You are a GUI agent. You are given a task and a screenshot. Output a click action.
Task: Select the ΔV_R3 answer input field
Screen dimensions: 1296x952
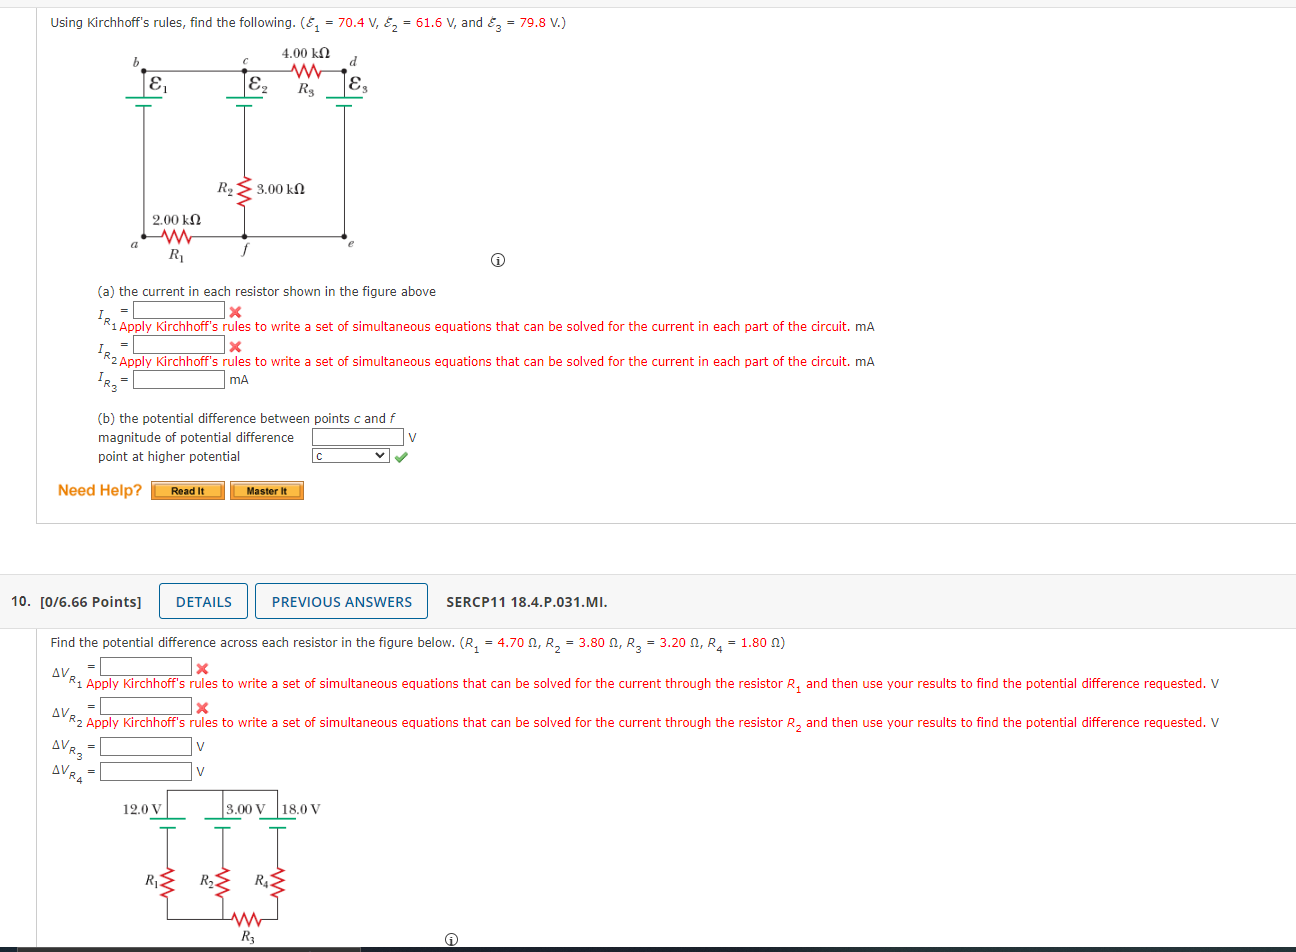pyautogui.click(x=145, y=745)
